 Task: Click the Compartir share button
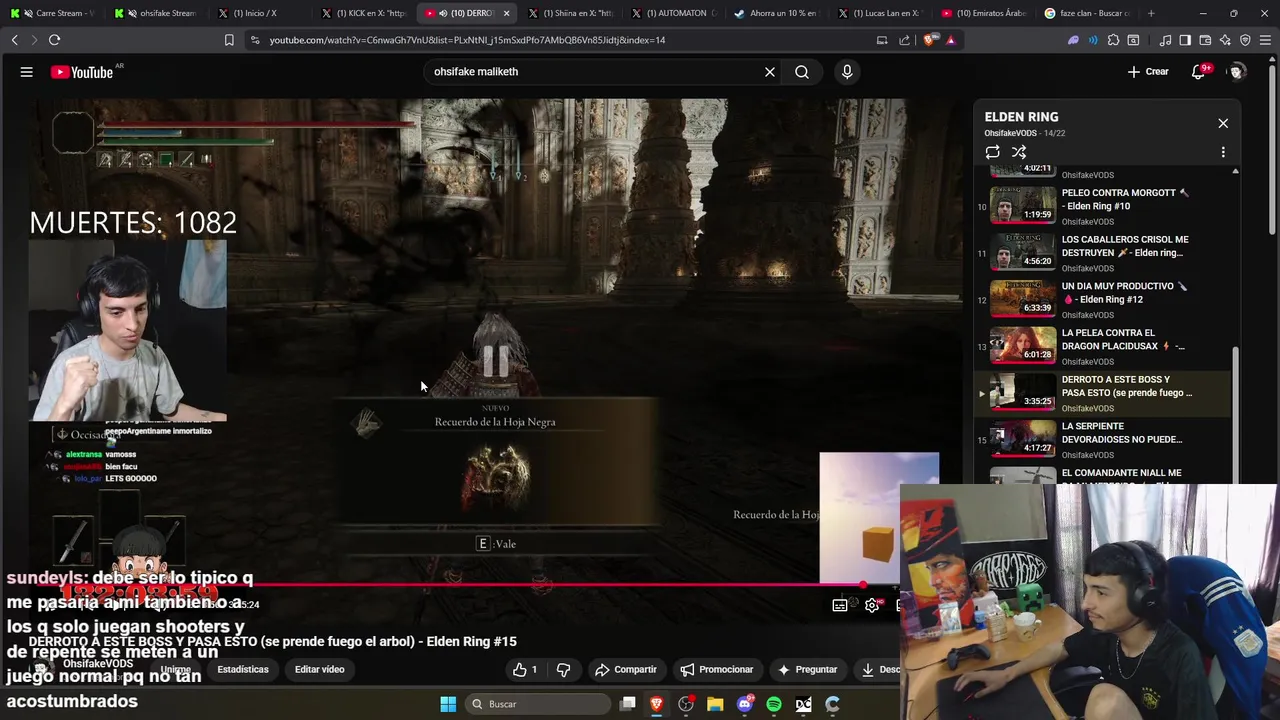click(625, 669)
